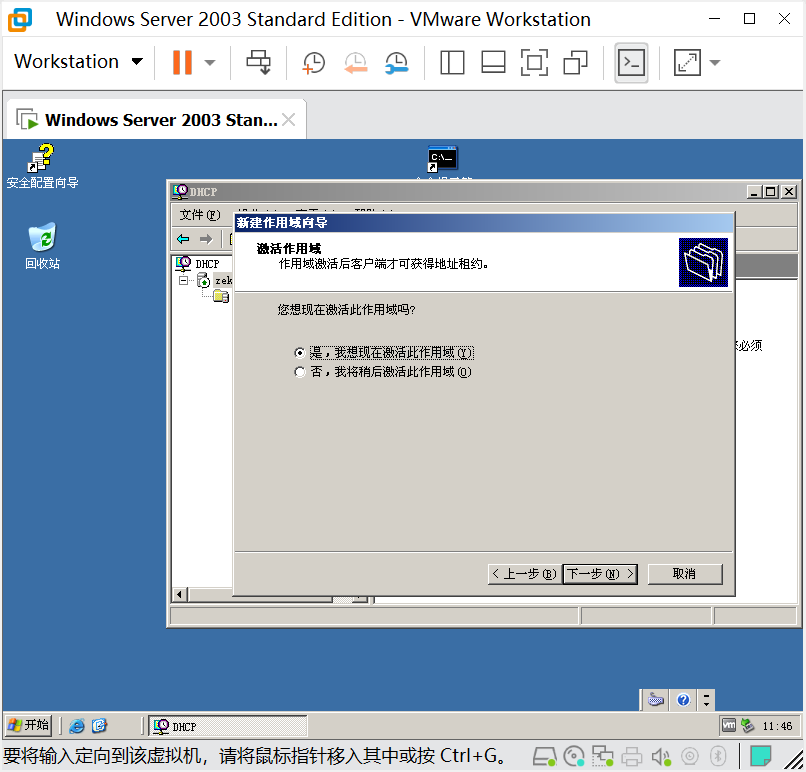Screen dimensions: 806x772
Task: Collapse the server node in DHCP tree
Action: [184, 281]
